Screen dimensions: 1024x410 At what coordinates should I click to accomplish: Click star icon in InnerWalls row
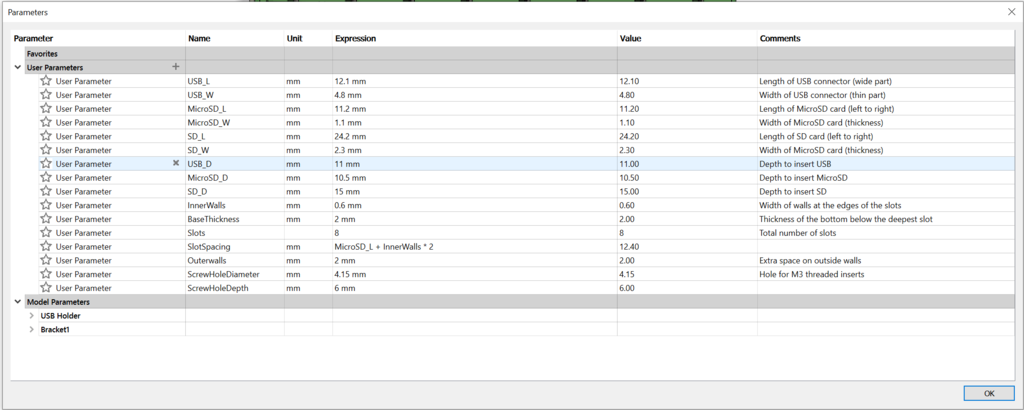click(46, 205)
